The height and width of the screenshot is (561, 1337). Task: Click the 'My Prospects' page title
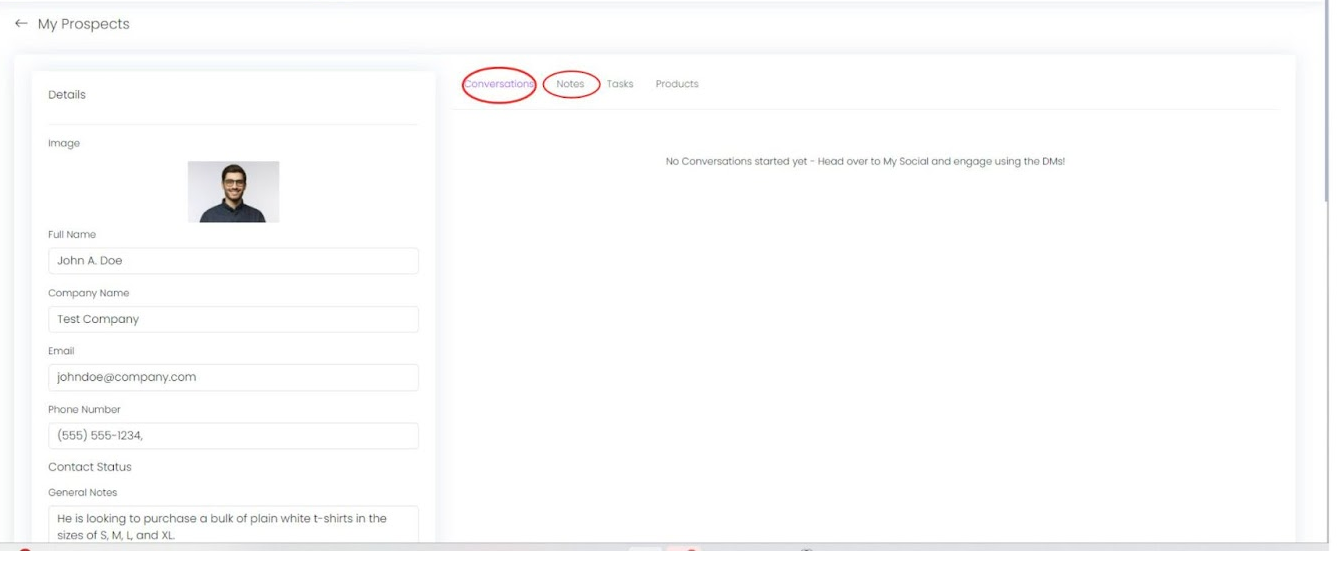pos(84,24)
